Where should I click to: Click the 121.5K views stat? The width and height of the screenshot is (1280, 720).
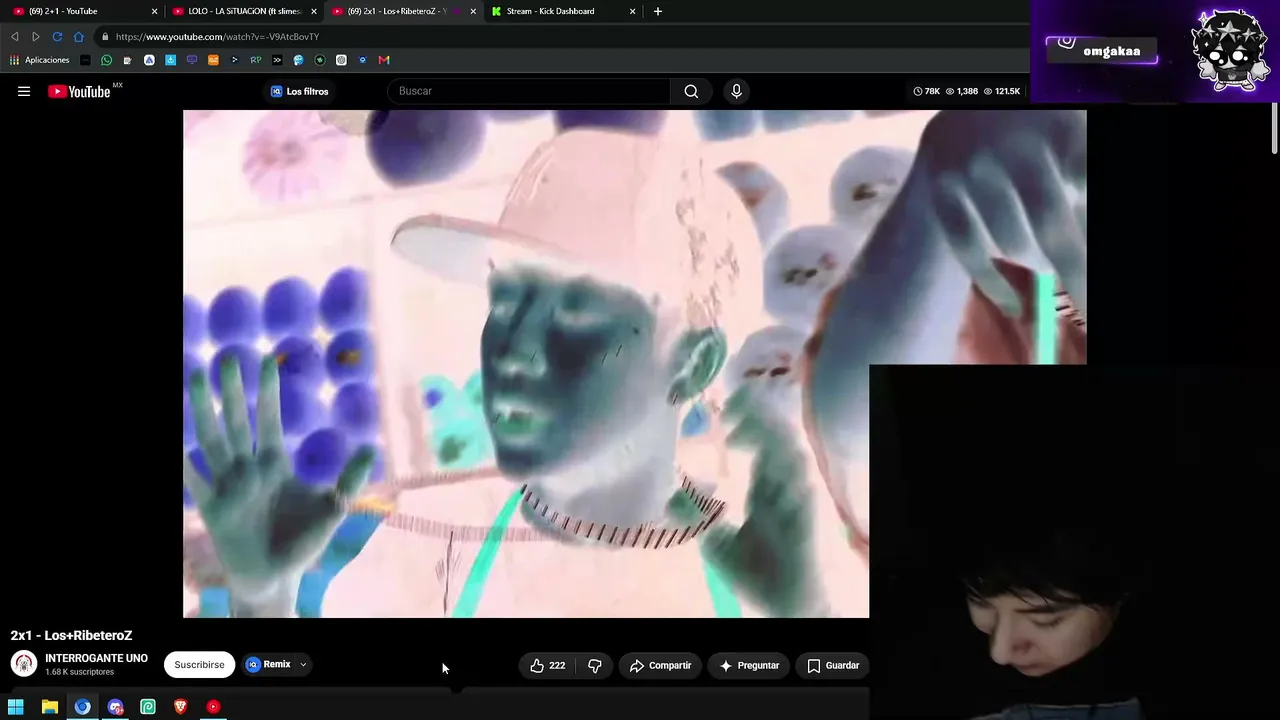tap(1002, 91)
